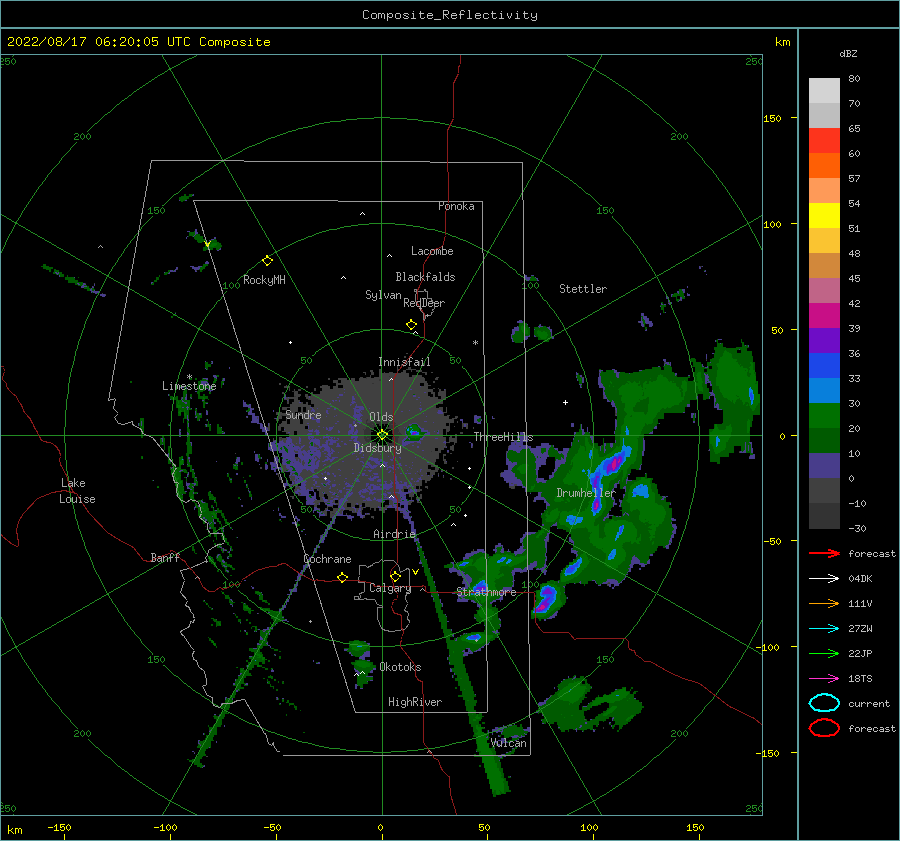Click the Cochrane city label
Screen dimensions: 900x841
pos(327,559)
